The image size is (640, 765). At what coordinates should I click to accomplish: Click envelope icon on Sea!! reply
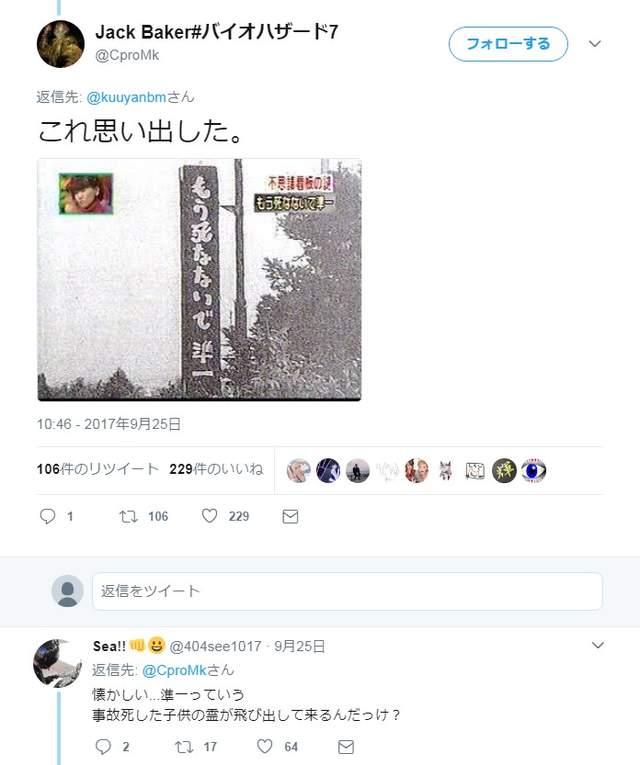(x=346, y=746)
